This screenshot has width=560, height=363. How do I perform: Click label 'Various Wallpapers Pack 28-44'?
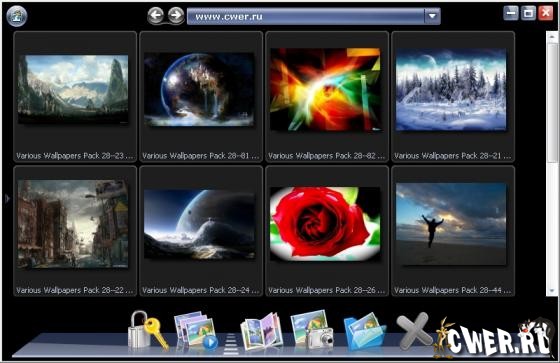(x=453, y=290)
